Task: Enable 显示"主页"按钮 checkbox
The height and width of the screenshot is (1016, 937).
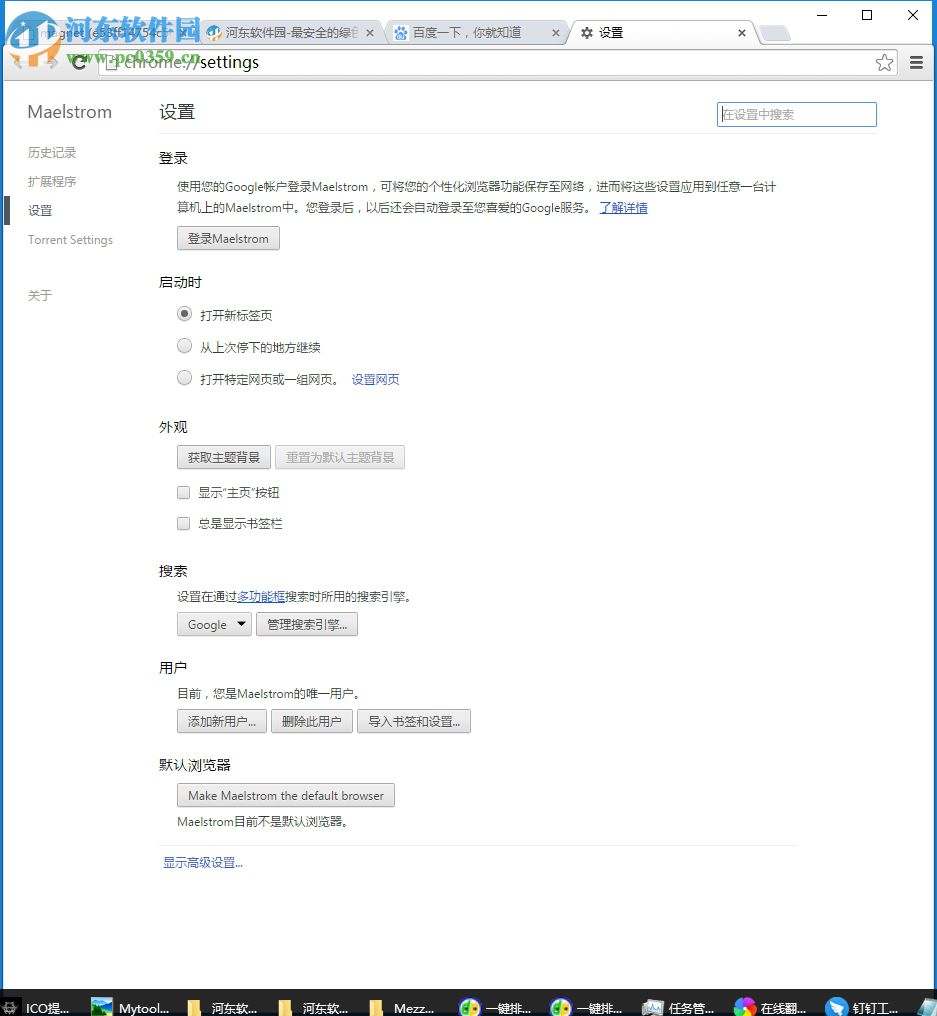Action: 183,492
